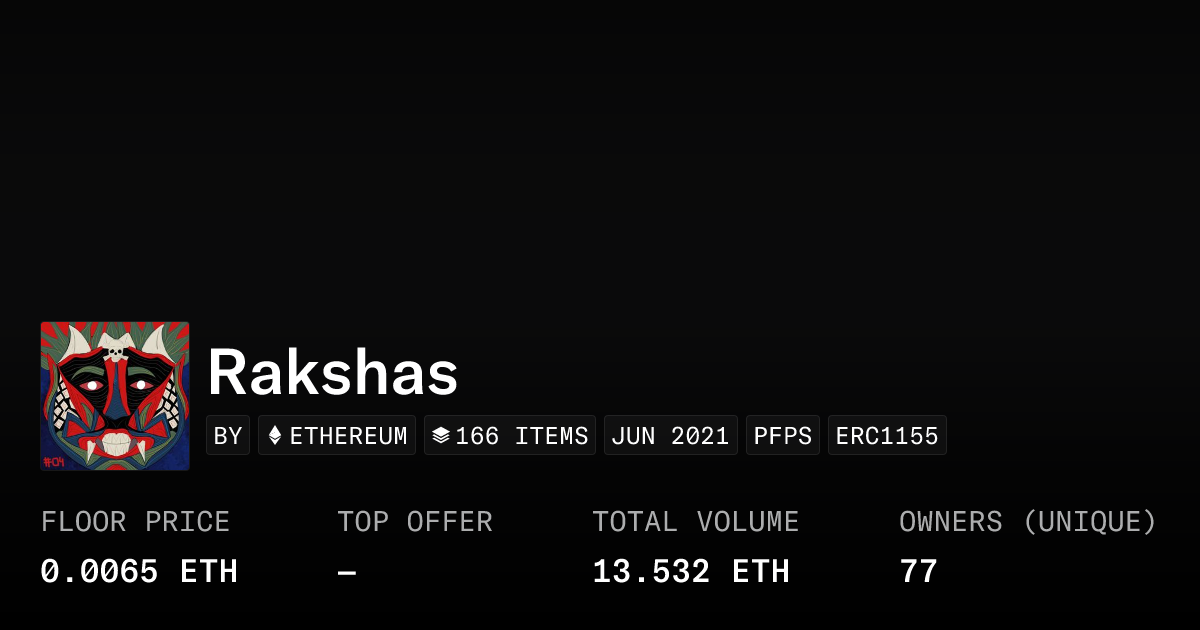
Task: Select the 77 unique owners value
Action: tap(918, 572)
